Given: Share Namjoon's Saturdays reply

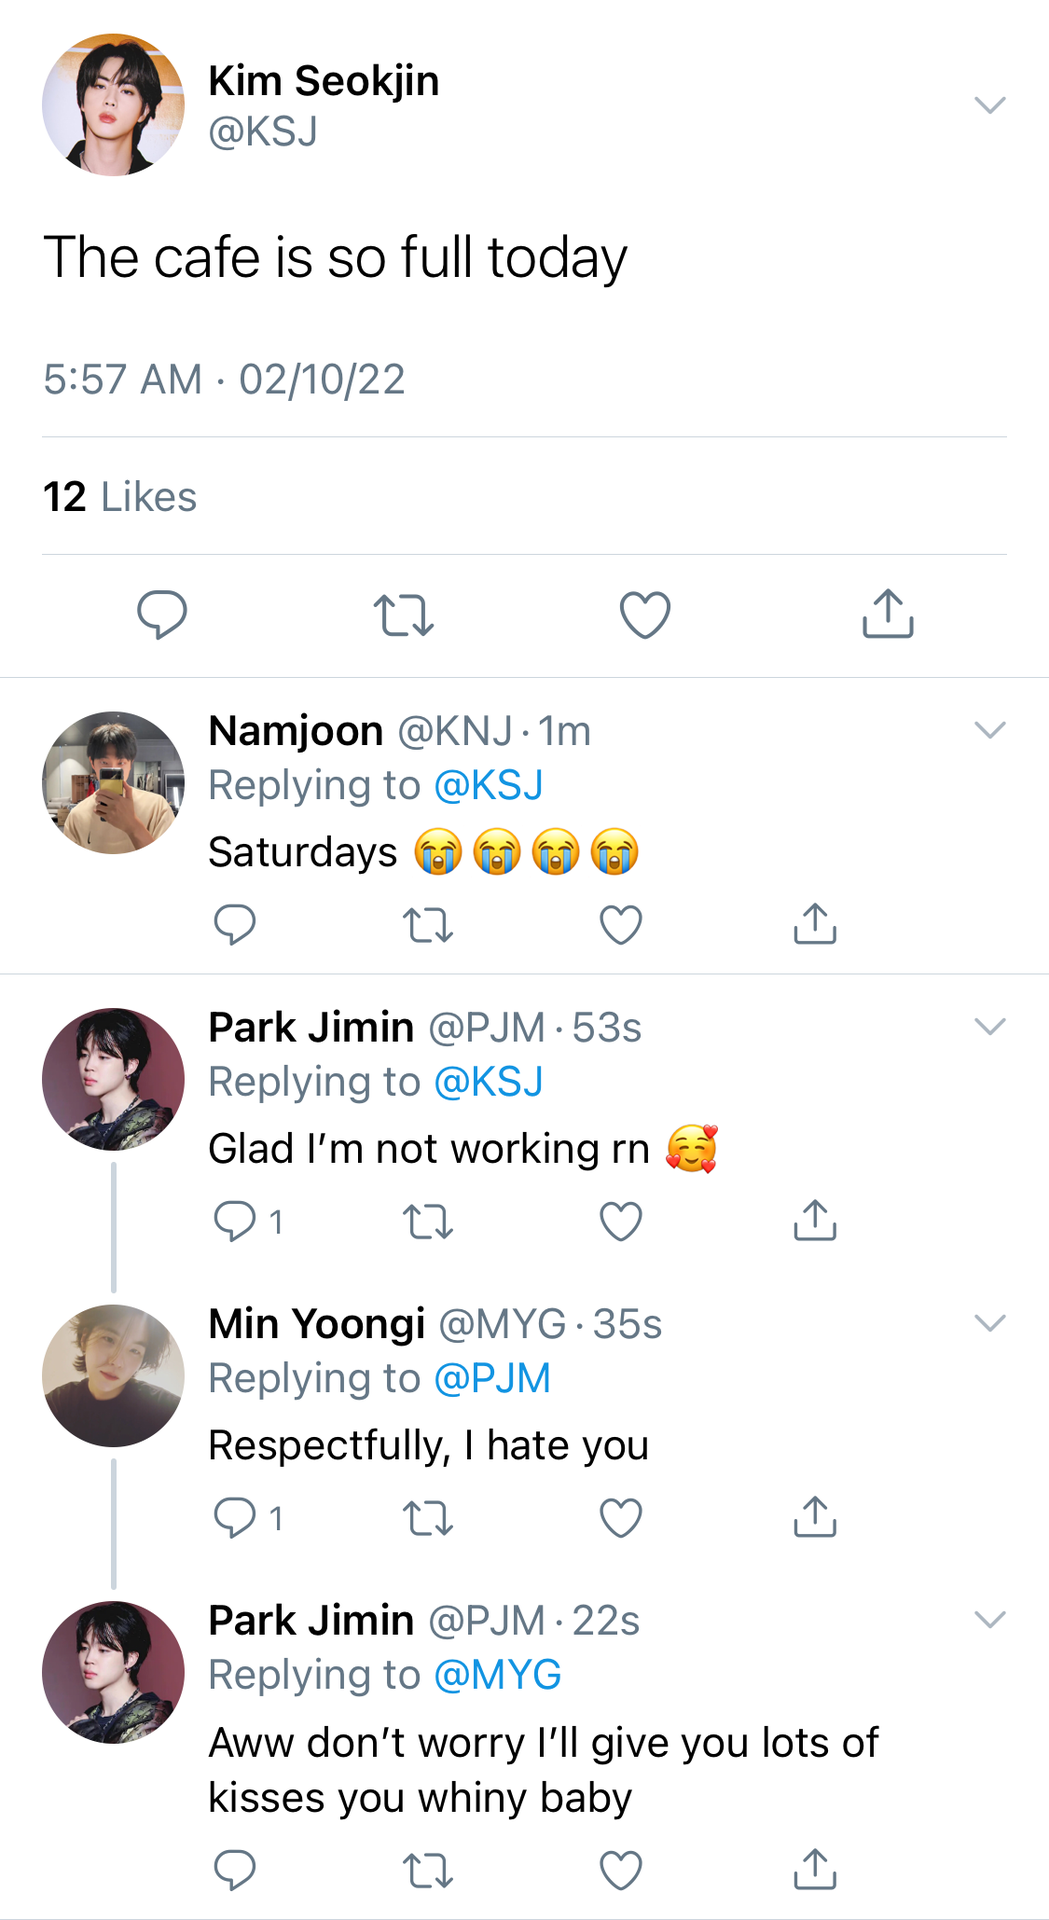Looking at the screenshot, I should [x=815, y=924].
